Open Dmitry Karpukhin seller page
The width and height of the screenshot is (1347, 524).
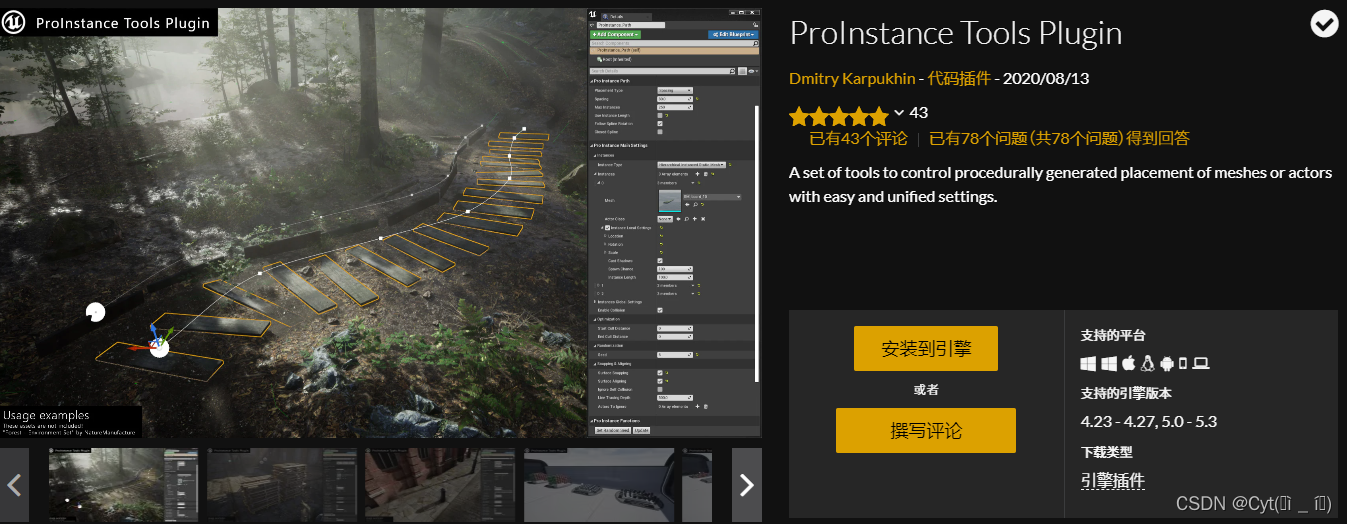point(852,78)
